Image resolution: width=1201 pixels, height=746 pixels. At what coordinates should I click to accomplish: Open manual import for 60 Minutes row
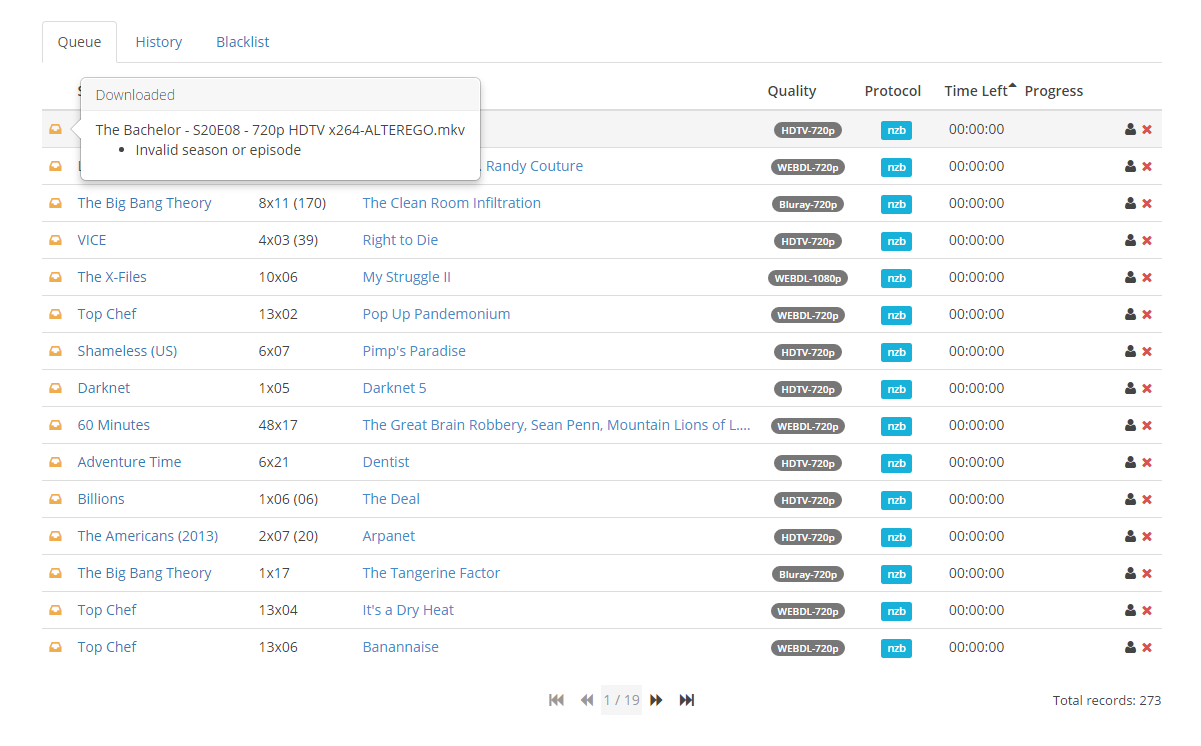pos(1130,426)
